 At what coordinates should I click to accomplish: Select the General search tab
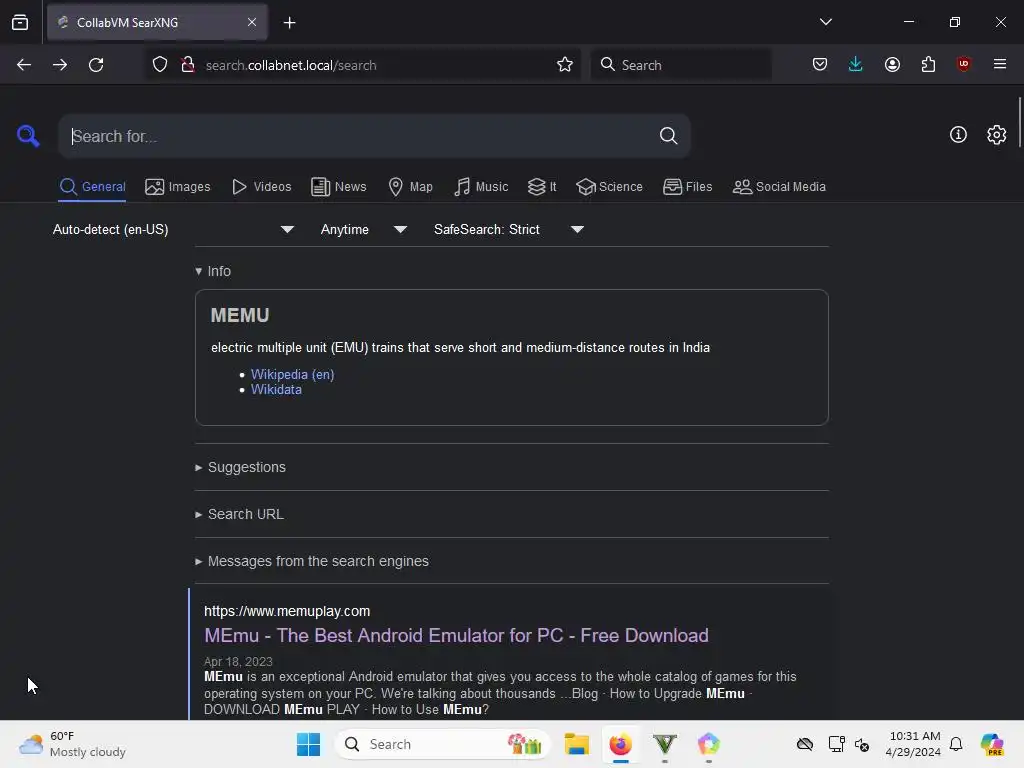[x=92, y=187]
